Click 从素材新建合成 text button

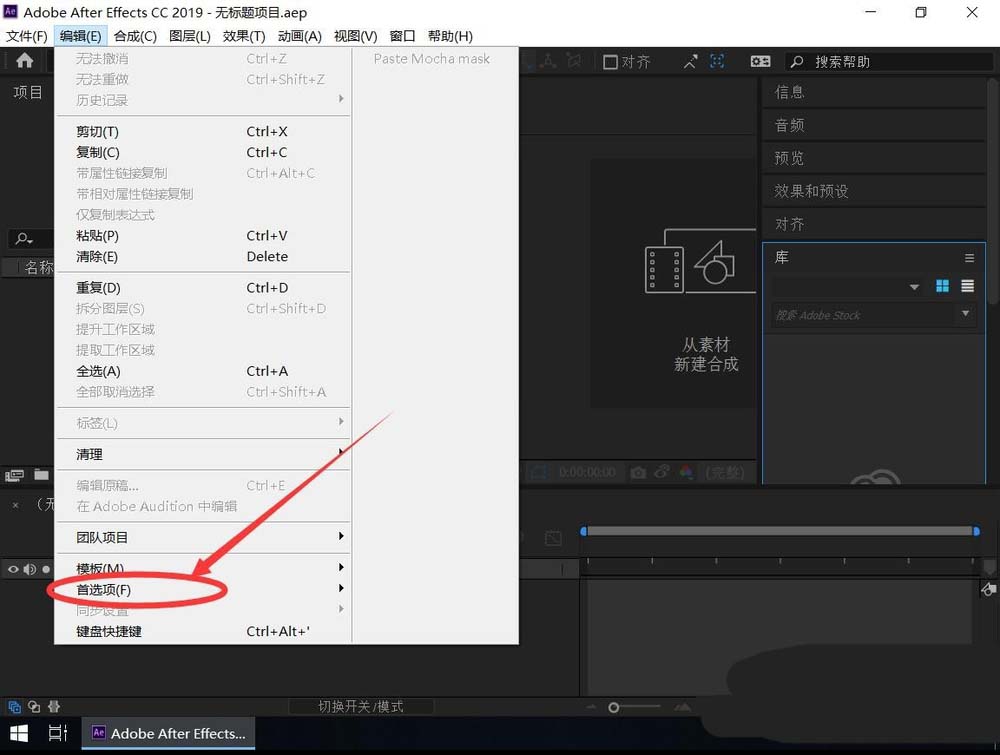coord(706,355)
